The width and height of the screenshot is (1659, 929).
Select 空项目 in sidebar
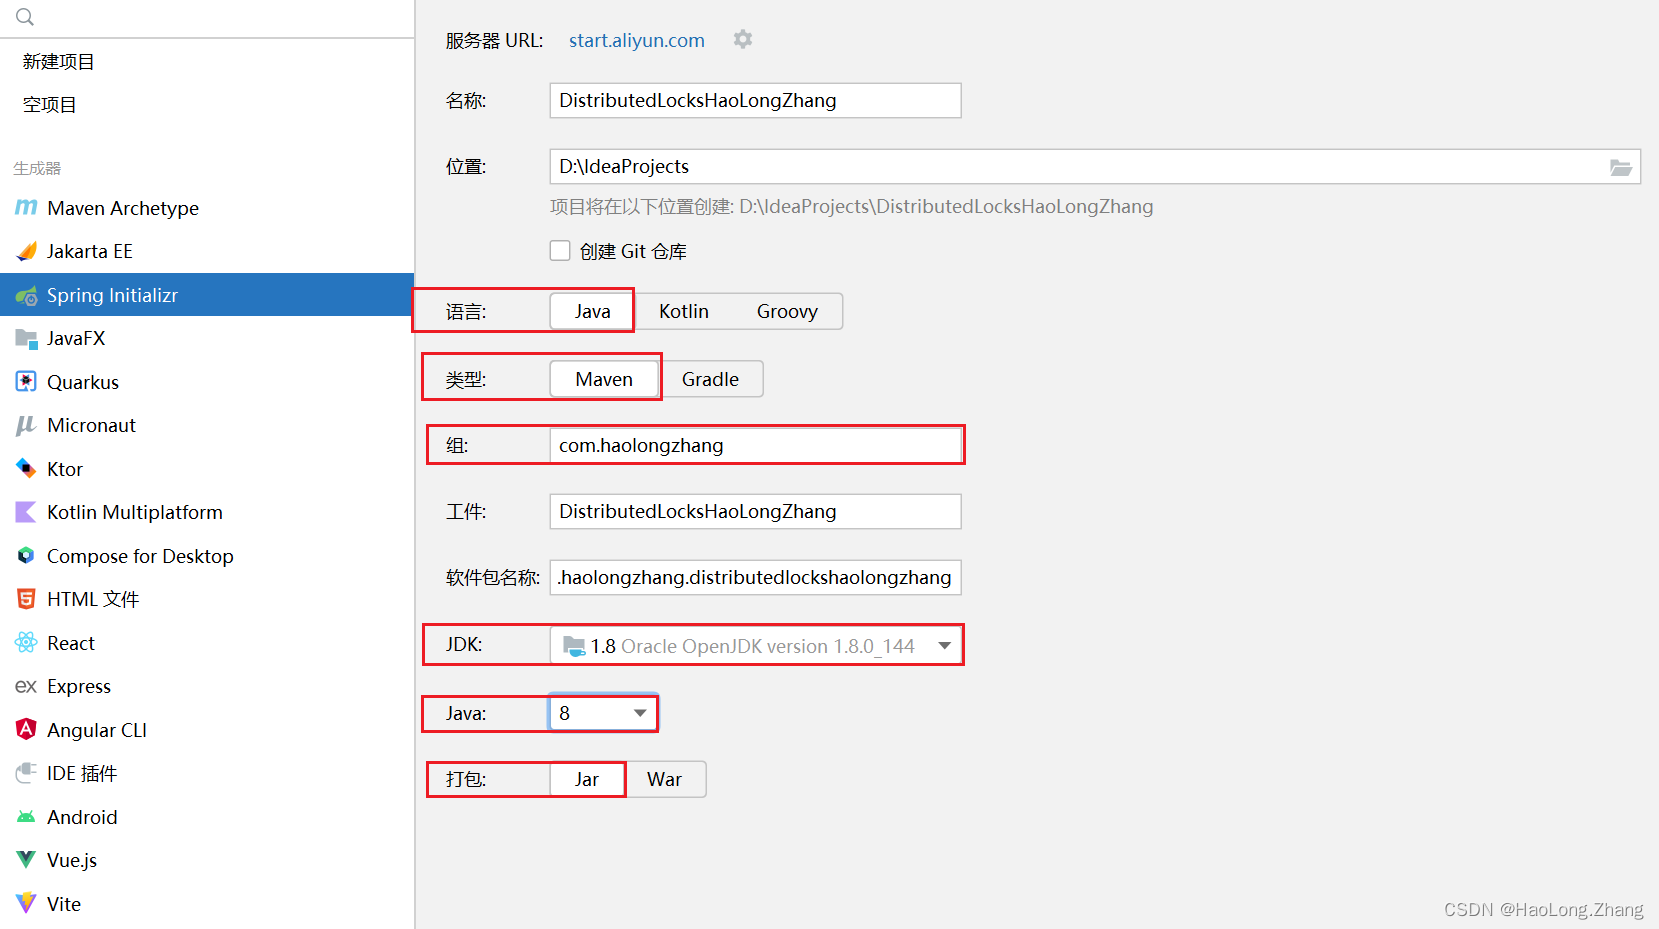(207, 104)
